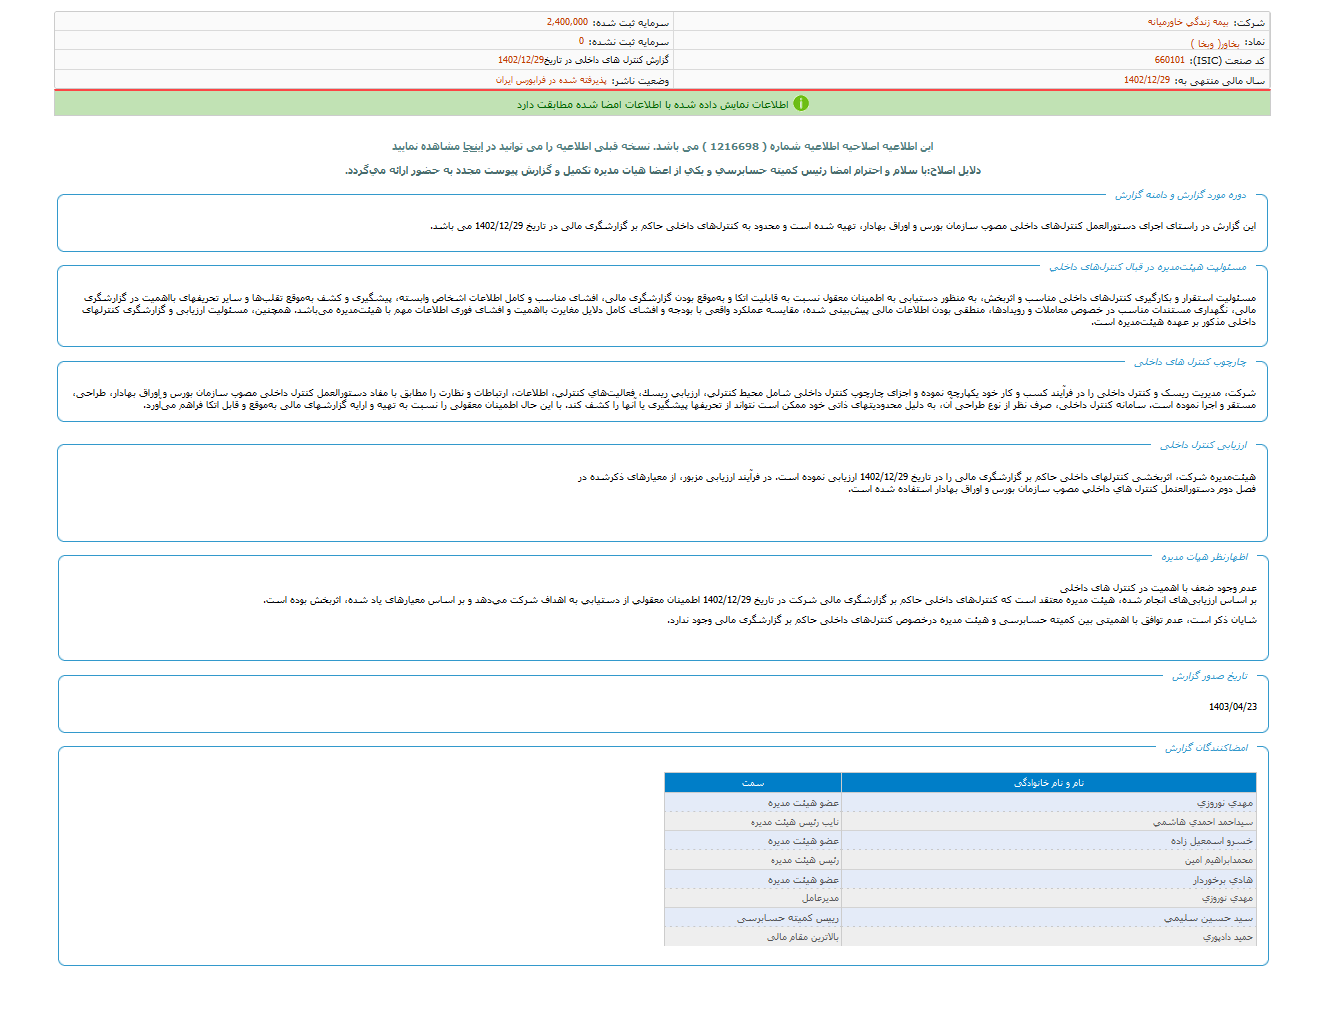This screenshot has height=1009, width=1322.
Task: Click the company name 'بیمه زندگی خاورمیانه'
Action: coord(1188,22)
